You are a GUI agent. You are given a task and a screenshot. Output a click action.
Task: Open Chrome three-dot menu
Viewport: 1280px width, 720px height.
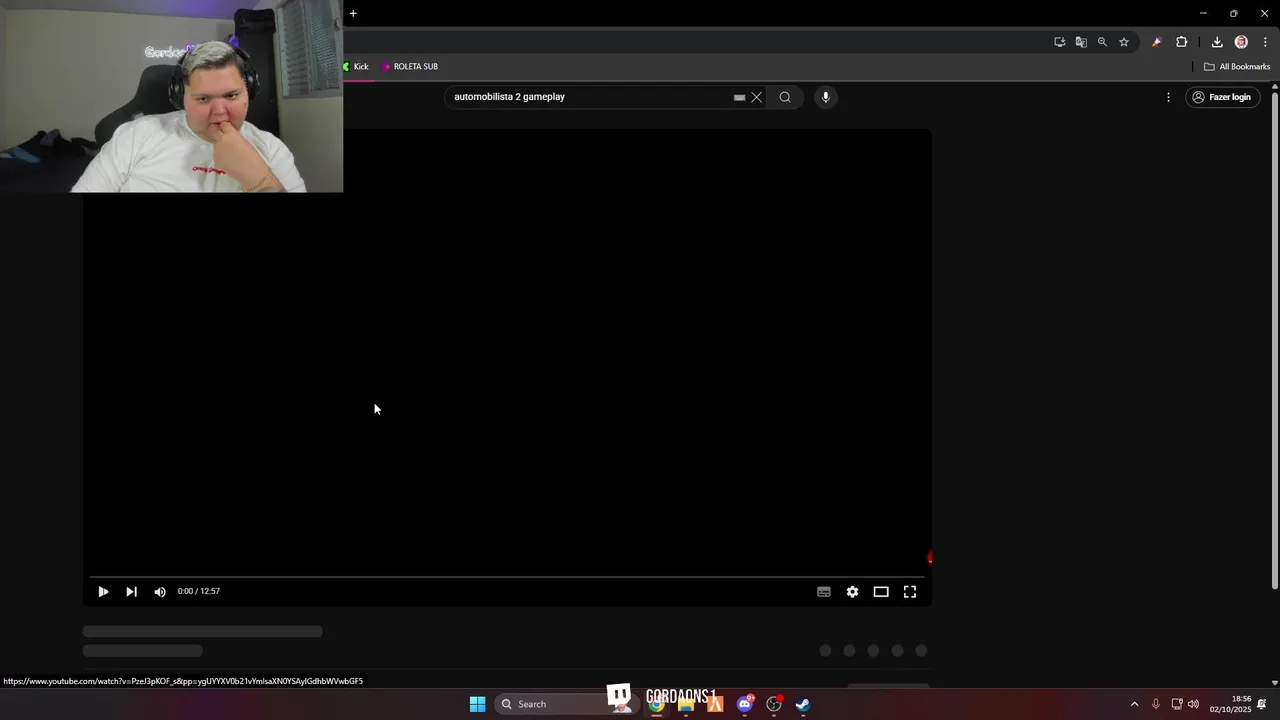tap(1265, 42)
